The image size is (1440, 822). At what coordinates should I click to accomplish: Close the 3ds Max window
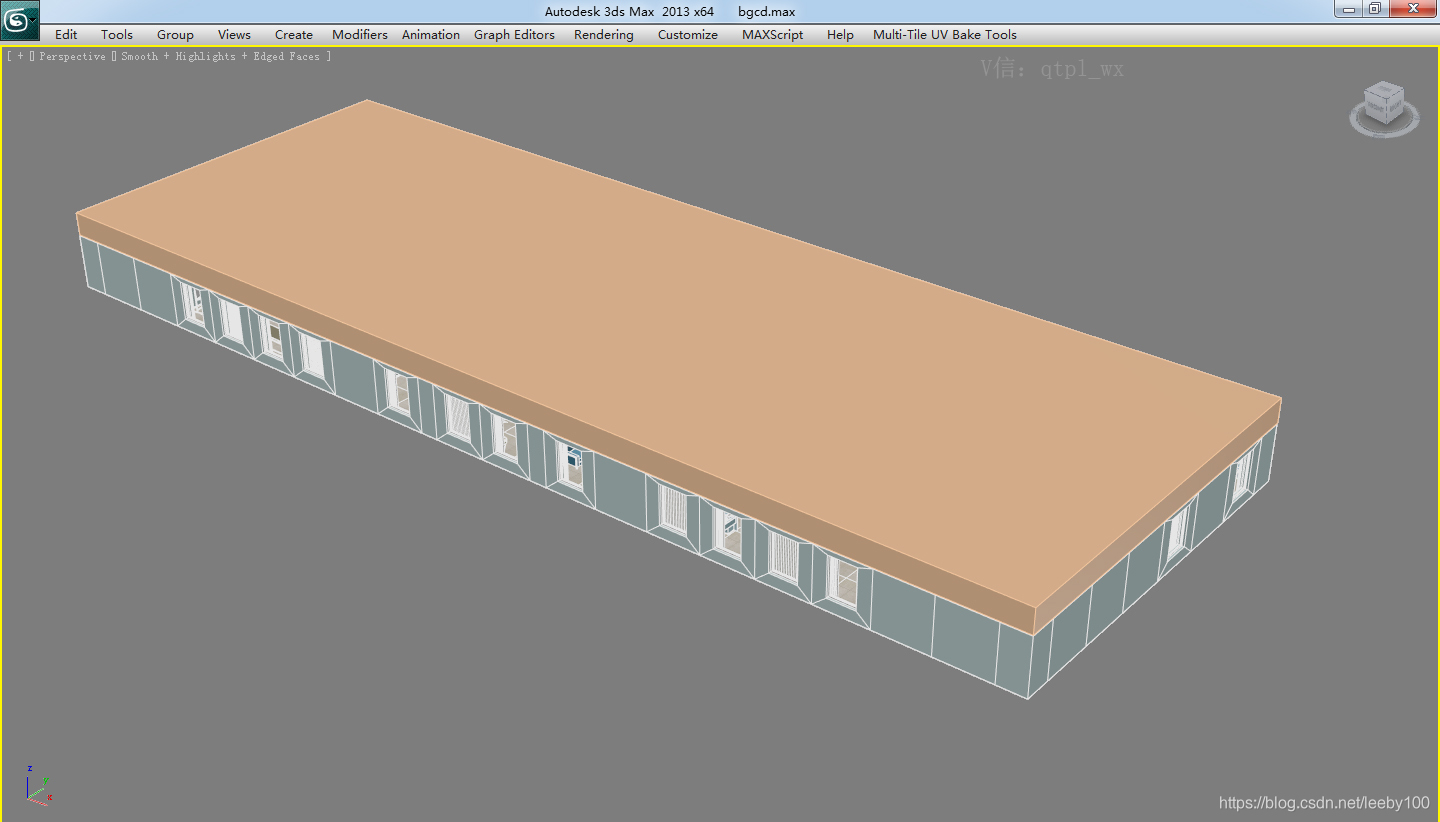pyautogui.click(x=1414, y=9)
